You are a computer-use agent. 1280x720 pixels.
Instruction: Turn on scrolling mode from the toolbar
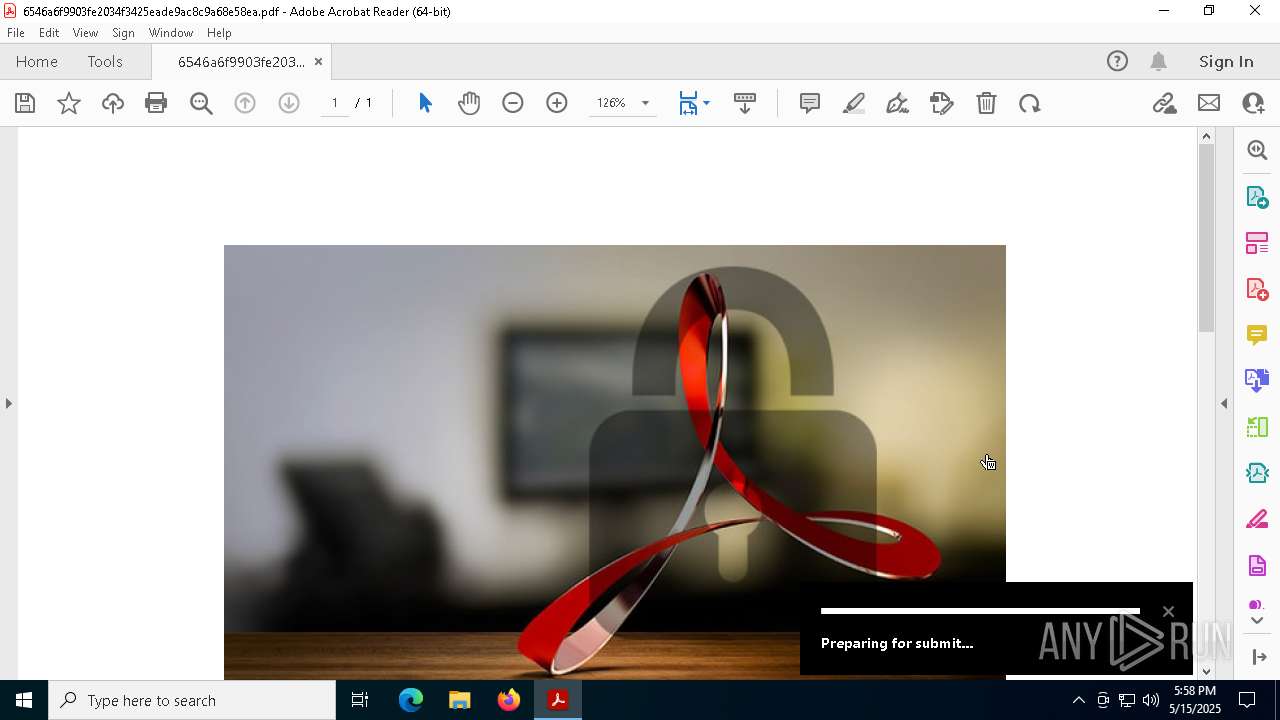click(745, 103)
